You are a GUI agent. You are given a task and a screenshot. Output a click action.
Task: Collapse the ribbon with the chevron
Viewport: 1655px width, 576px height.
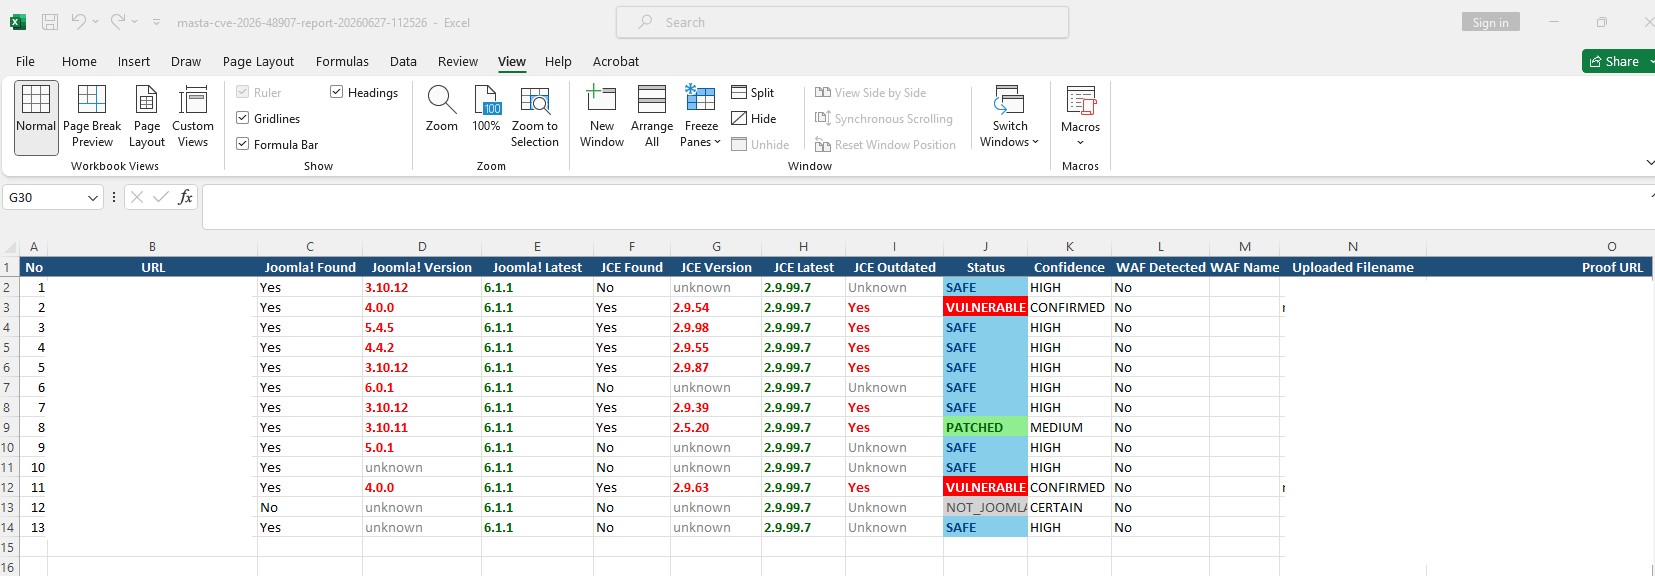pos(1648,163)
